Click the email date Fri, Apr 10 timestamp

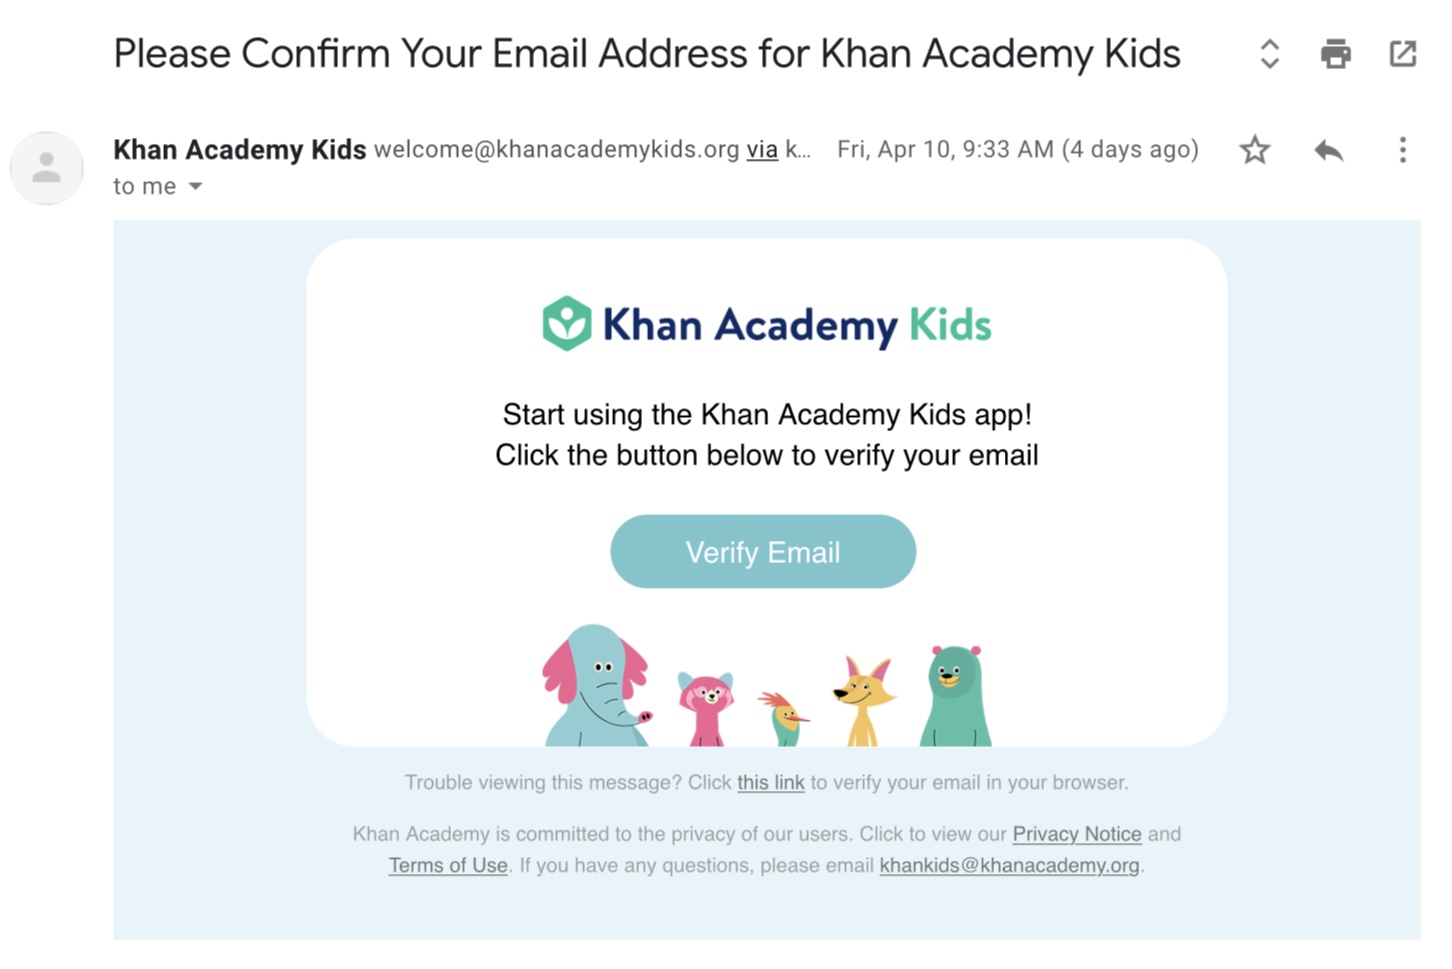(x=1017, y=150)
